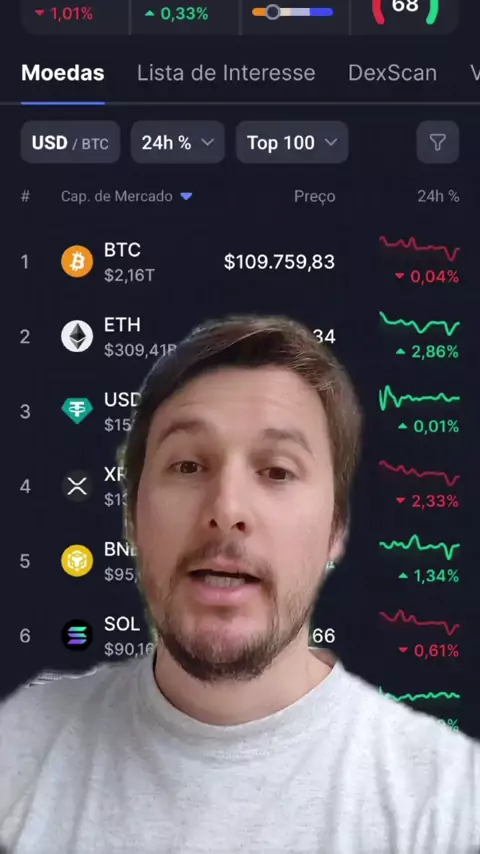This screenshot has height=854, width=480.
Task: Tap the BNB logo icon
Action: coord(77,560)
